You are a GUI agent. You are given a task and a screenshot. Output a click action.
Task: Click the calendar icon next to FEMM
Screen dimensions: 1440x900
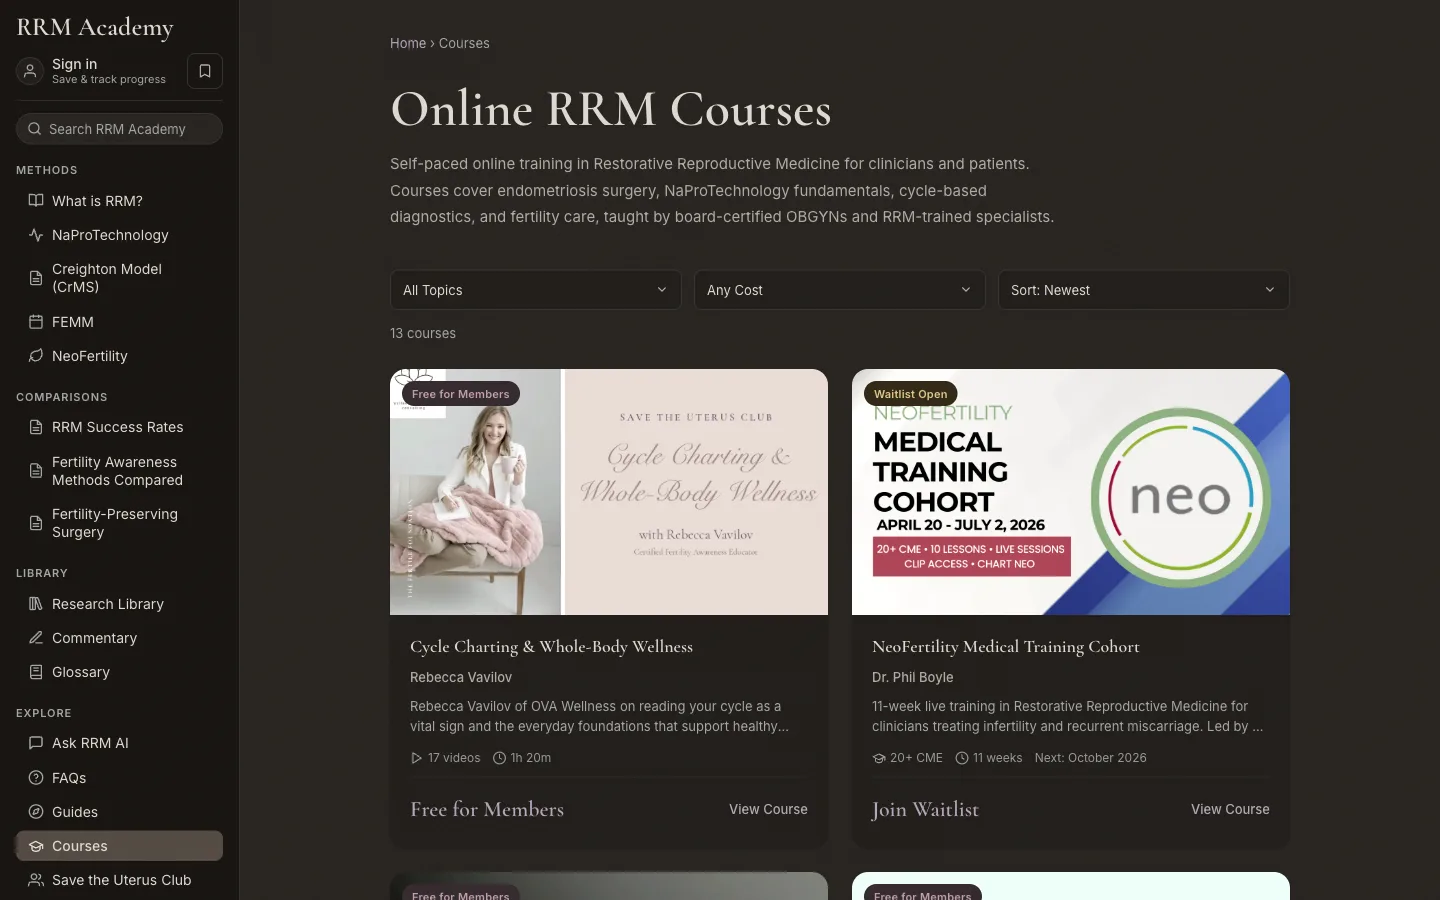pyautogui.click(x=36, y=322)
